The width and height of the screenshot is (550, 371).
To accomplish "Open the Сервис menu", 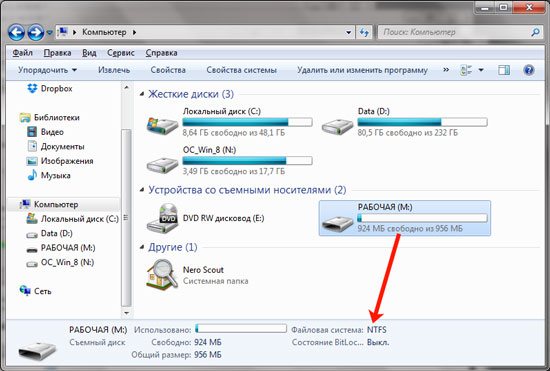I will click(x=121, y=53).
